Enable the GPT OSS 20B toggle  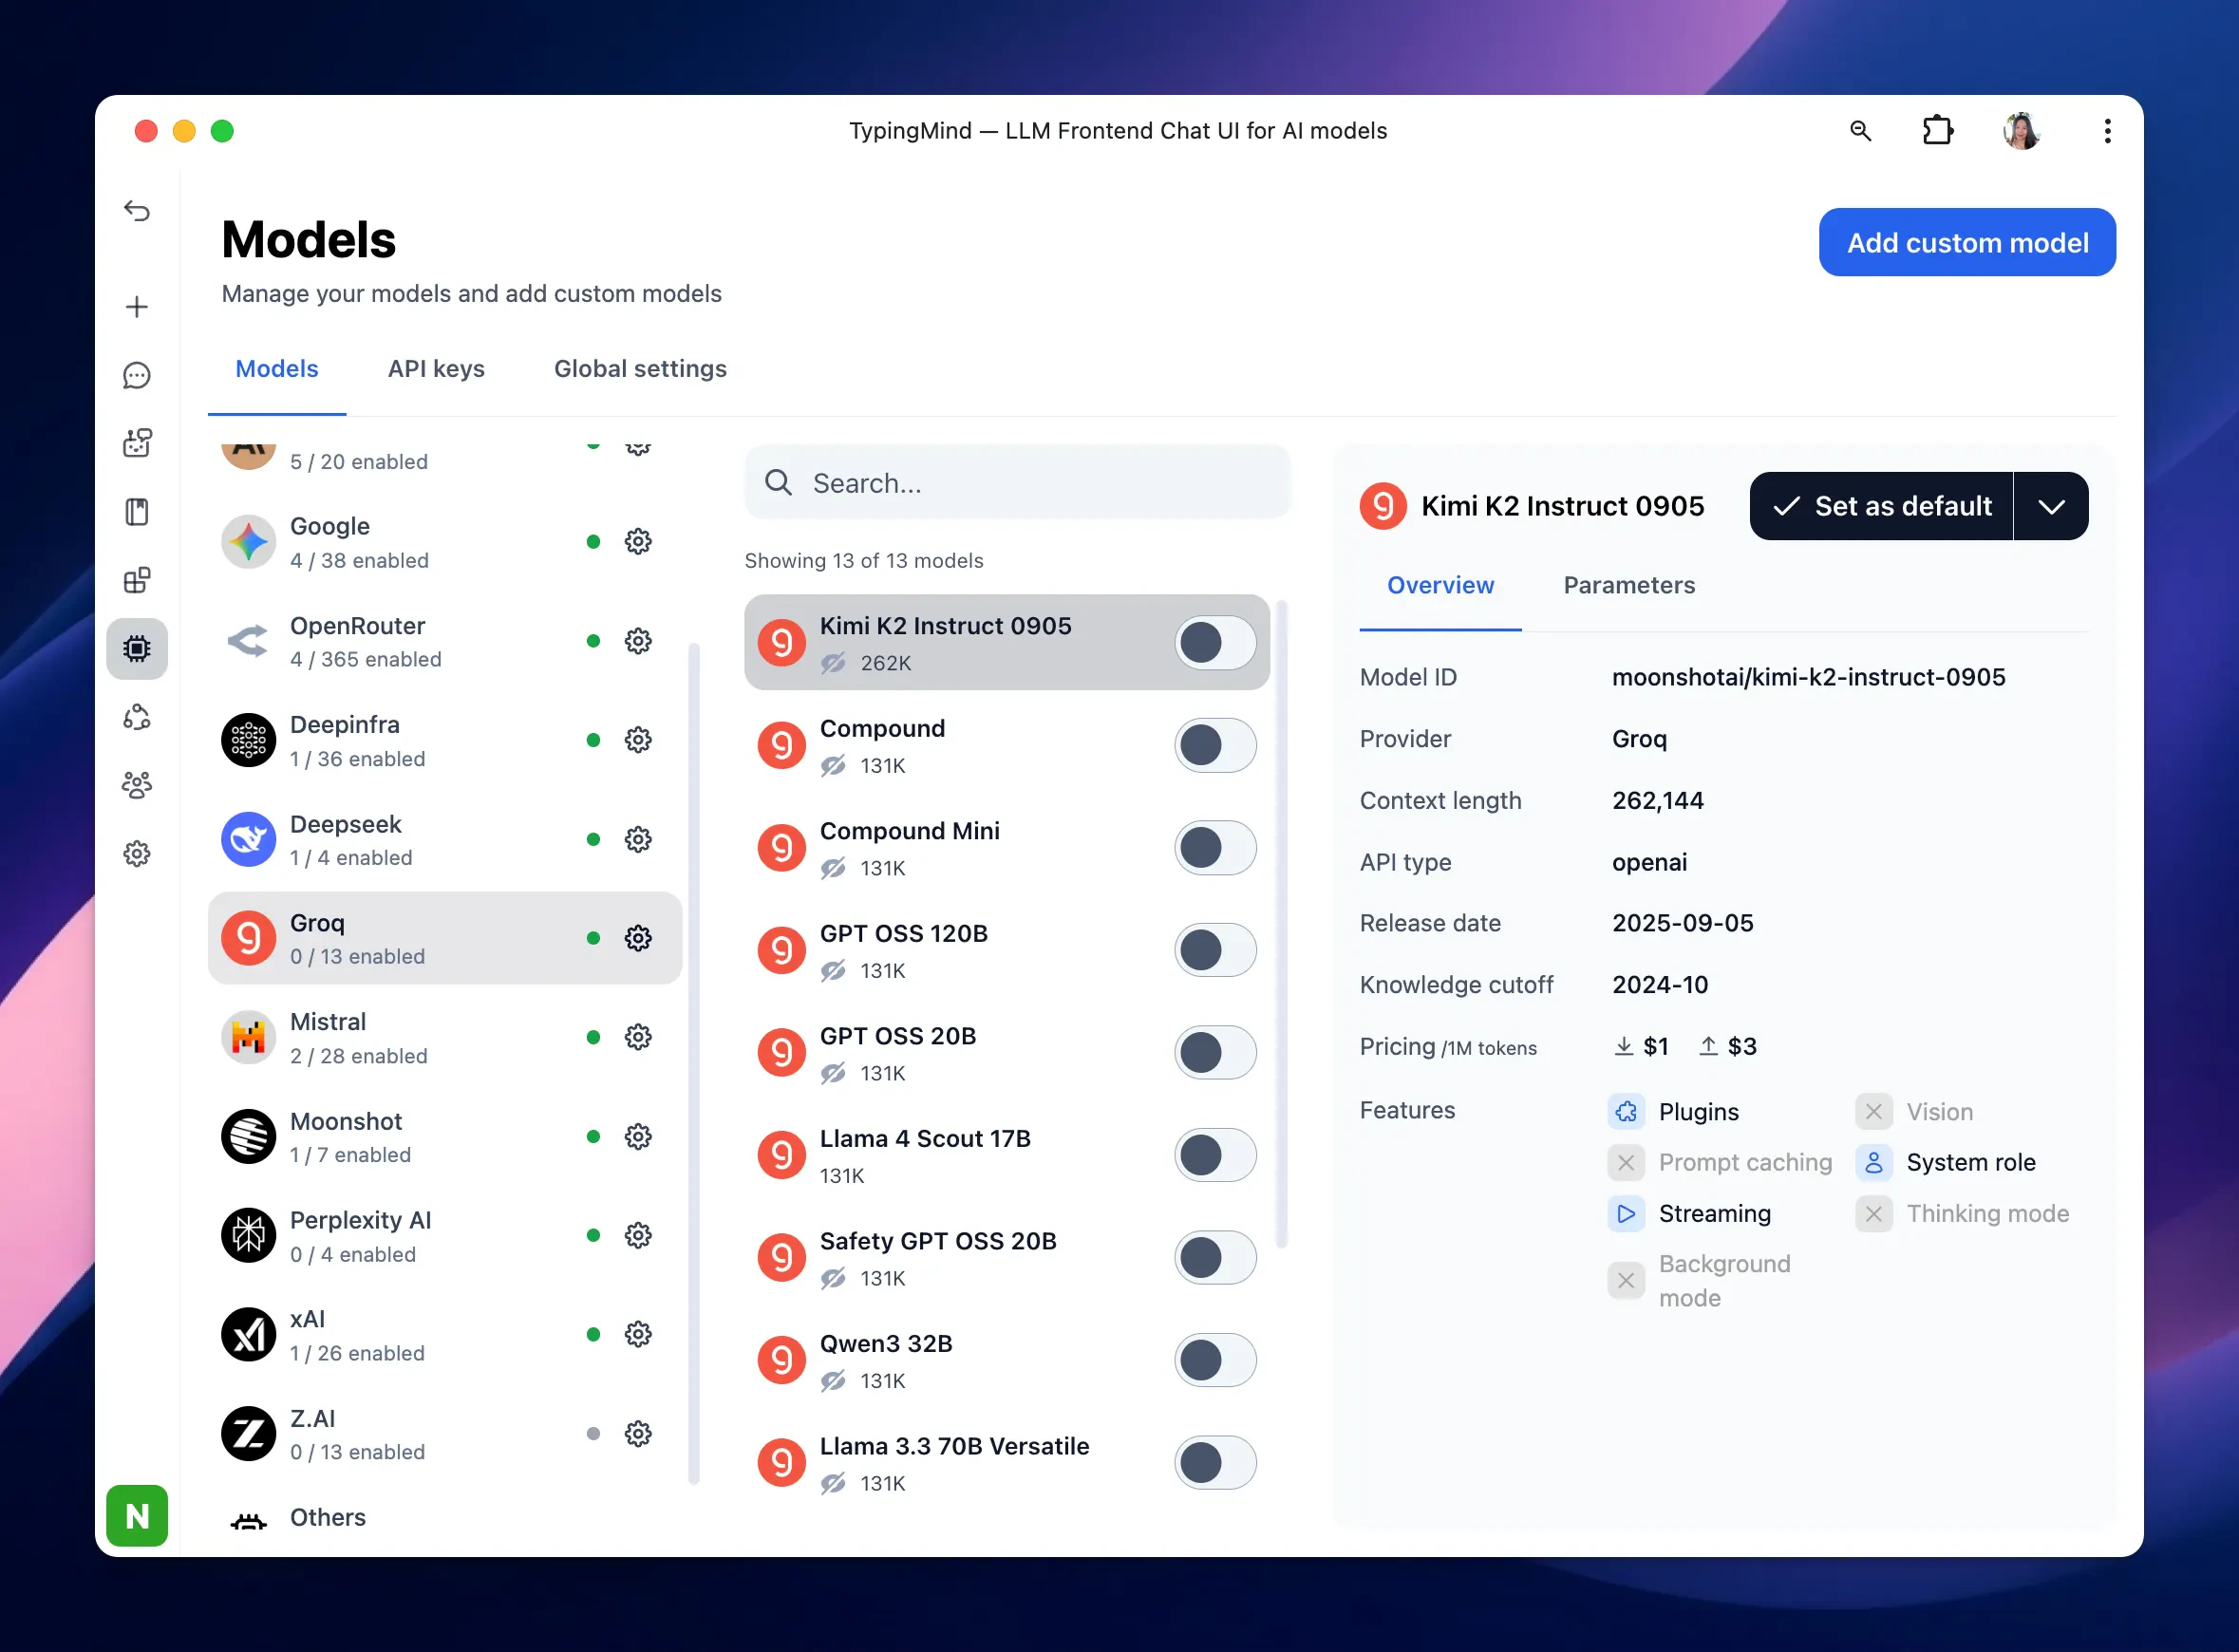(1215, 1053)
